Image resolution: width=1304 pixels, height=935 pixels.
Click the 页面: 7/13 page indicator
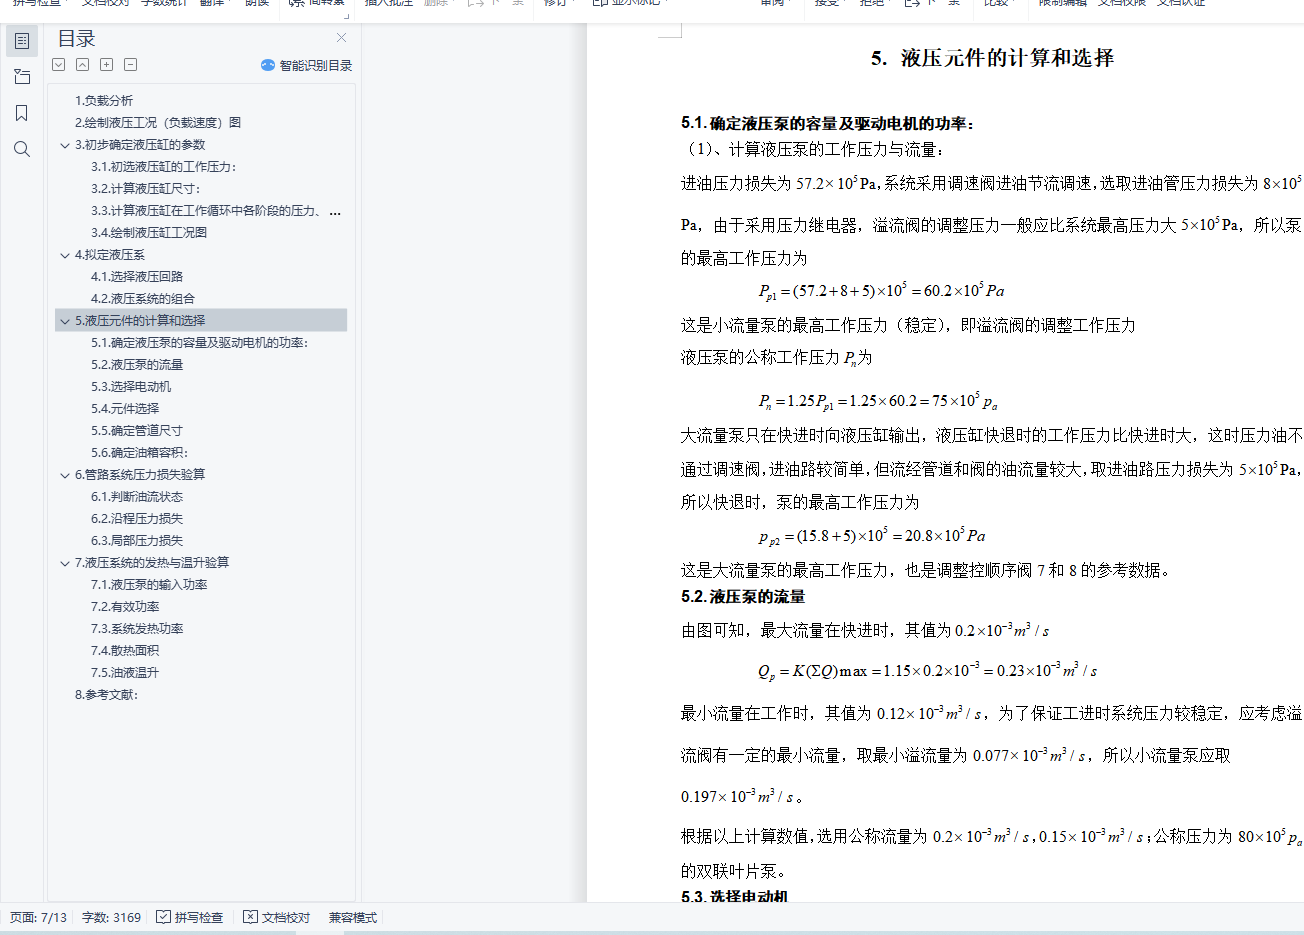tap(38, 917)
